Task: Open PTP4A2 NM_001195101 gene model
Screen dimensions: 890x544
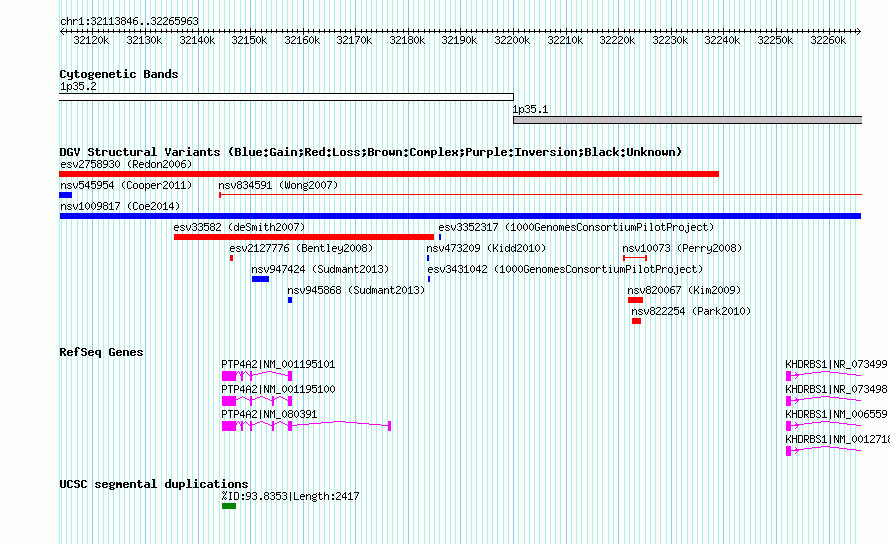Action: point(257,376)
